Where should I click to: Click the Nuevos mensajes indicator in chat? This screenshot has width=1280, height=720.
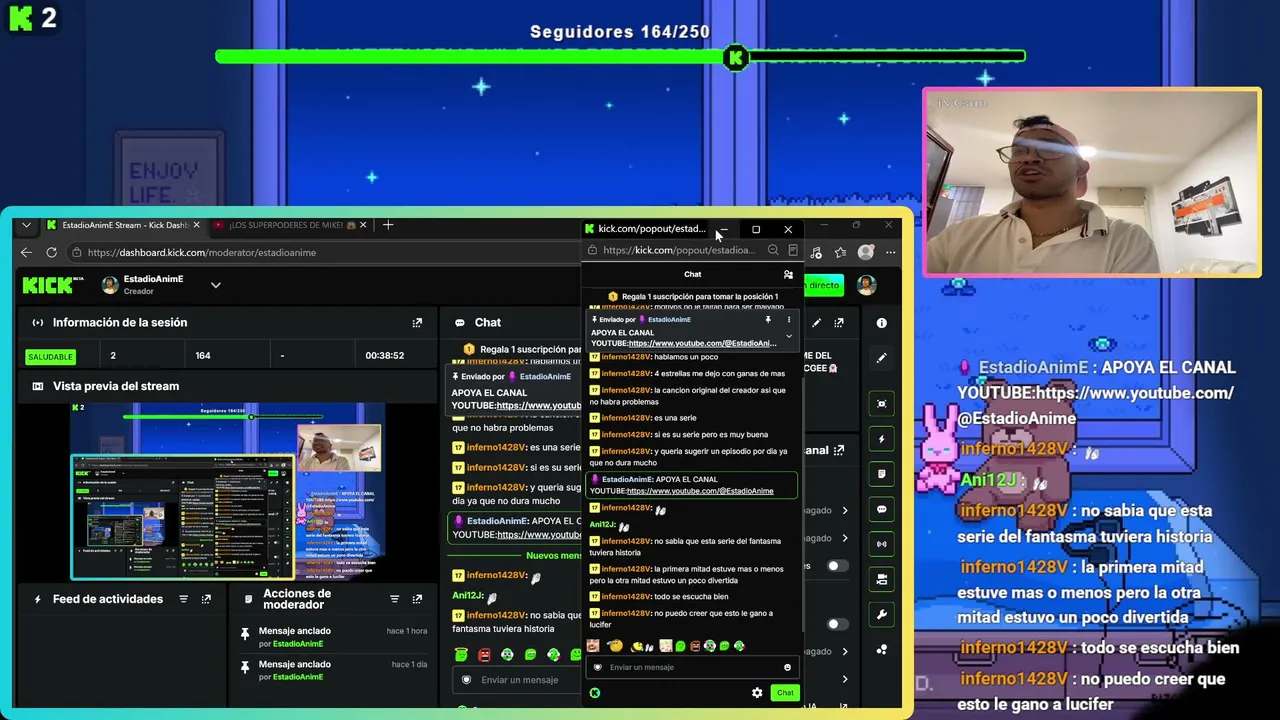[x=553, y=556]
